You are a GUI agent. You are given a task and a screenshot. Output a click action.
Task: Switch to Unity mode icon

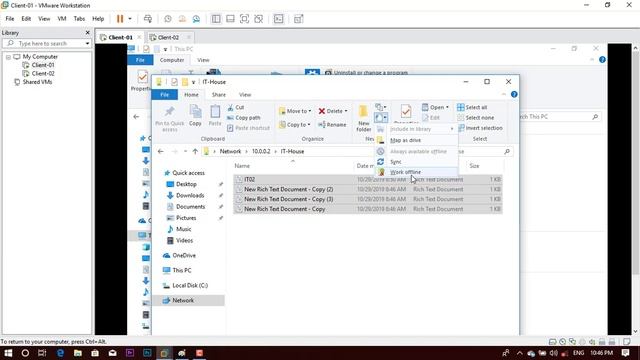point(258,19)
